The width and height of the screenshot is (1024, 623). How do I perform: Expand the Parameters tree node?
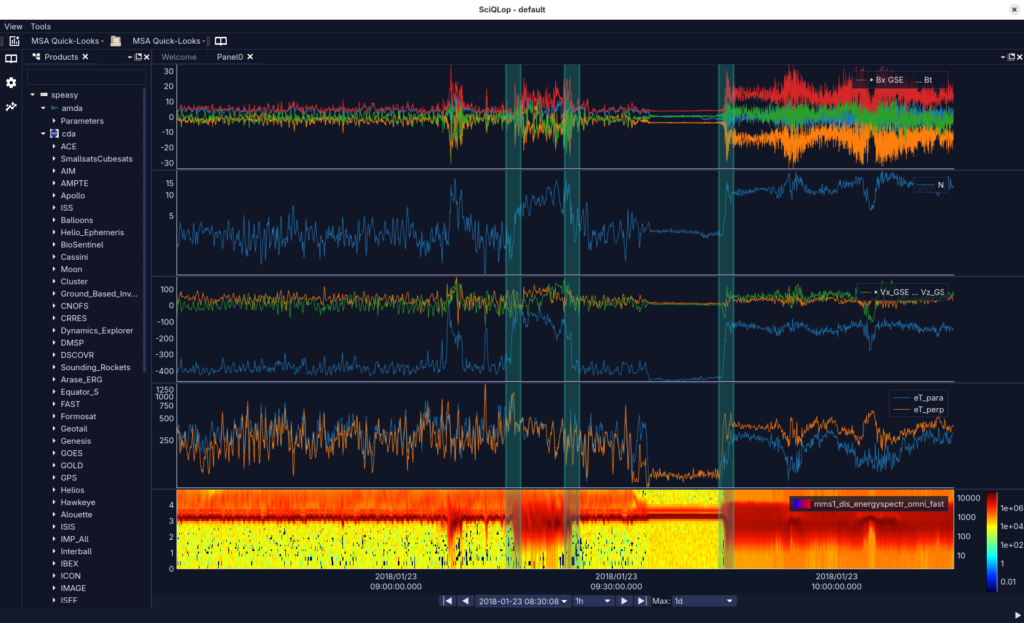coord(54,121)
